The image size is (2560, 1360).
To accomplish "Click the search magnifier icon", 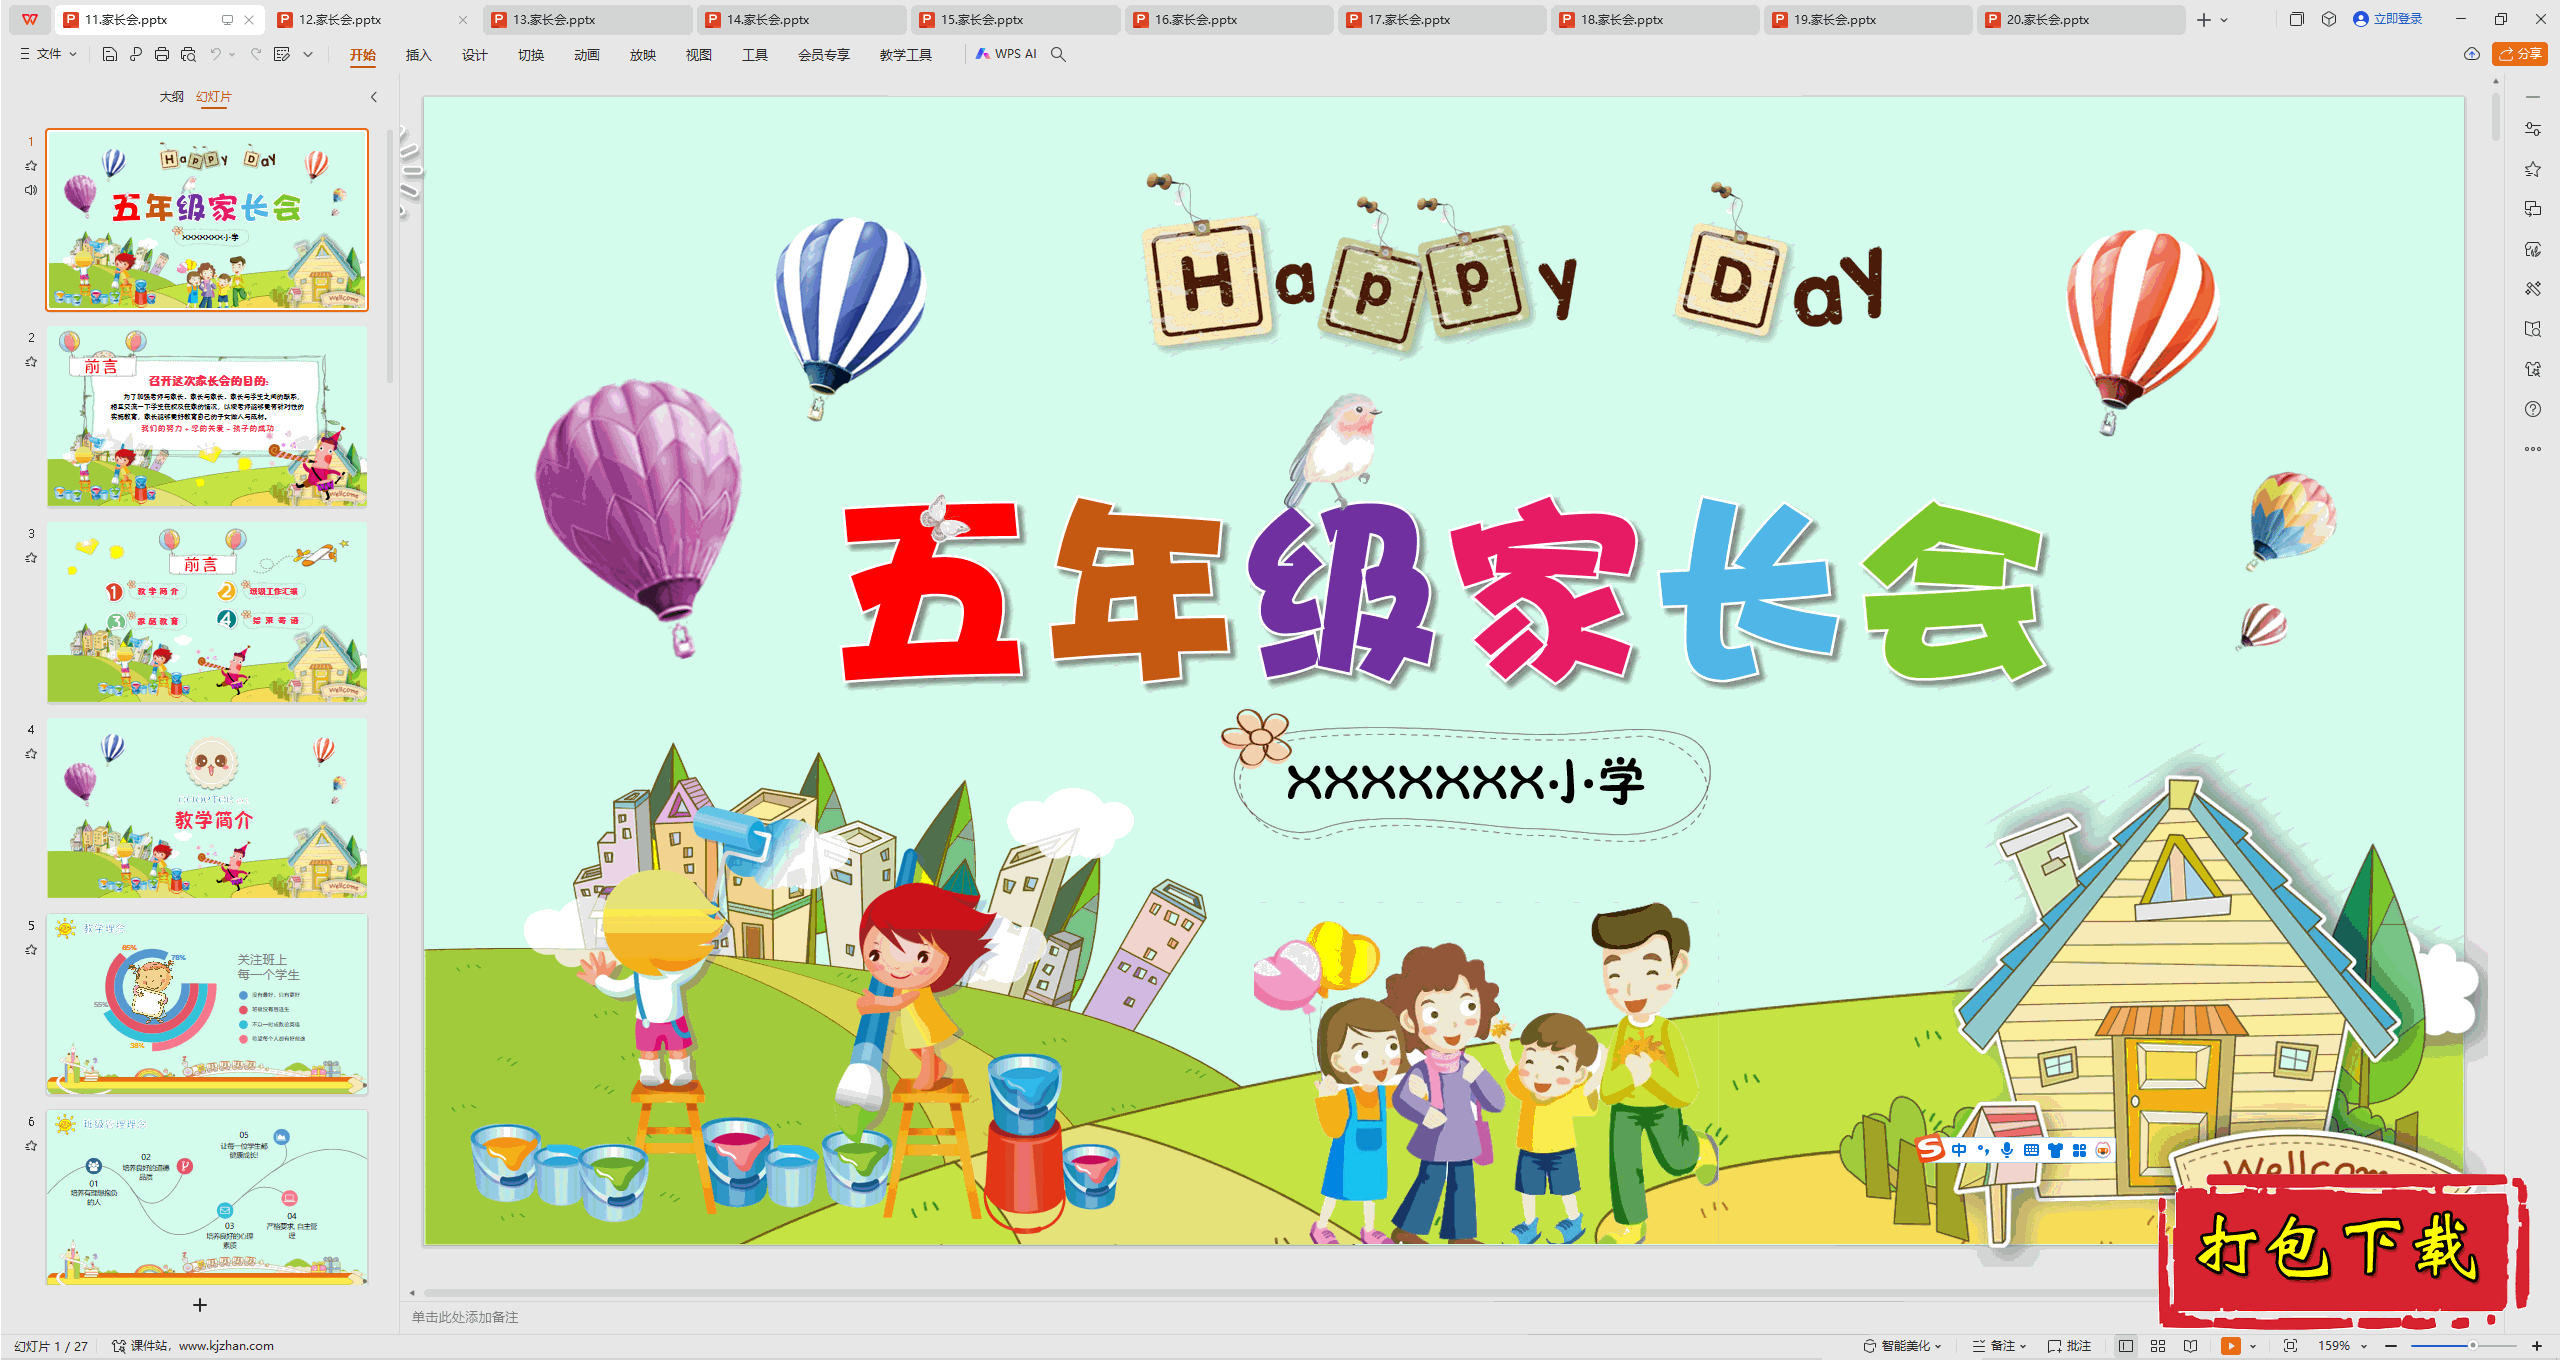I will pos(1059,54).
